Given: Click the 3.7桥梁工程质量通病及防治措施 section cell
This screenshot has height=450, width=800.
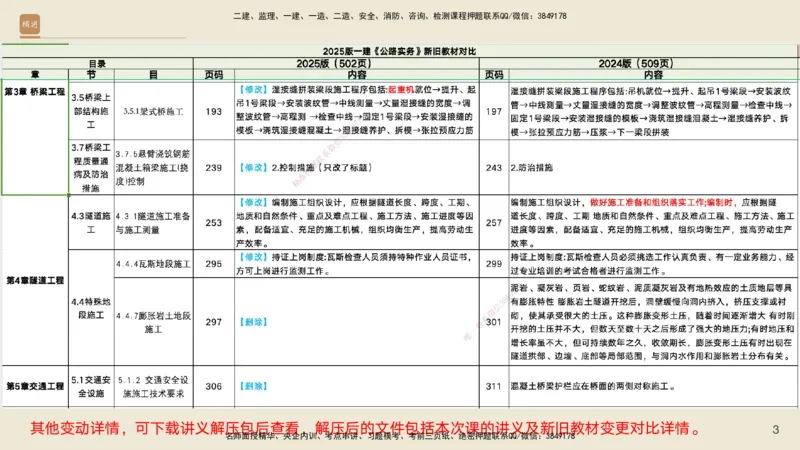Looking at the screenshot, I should pyautogui.click(x=91, y=167).
